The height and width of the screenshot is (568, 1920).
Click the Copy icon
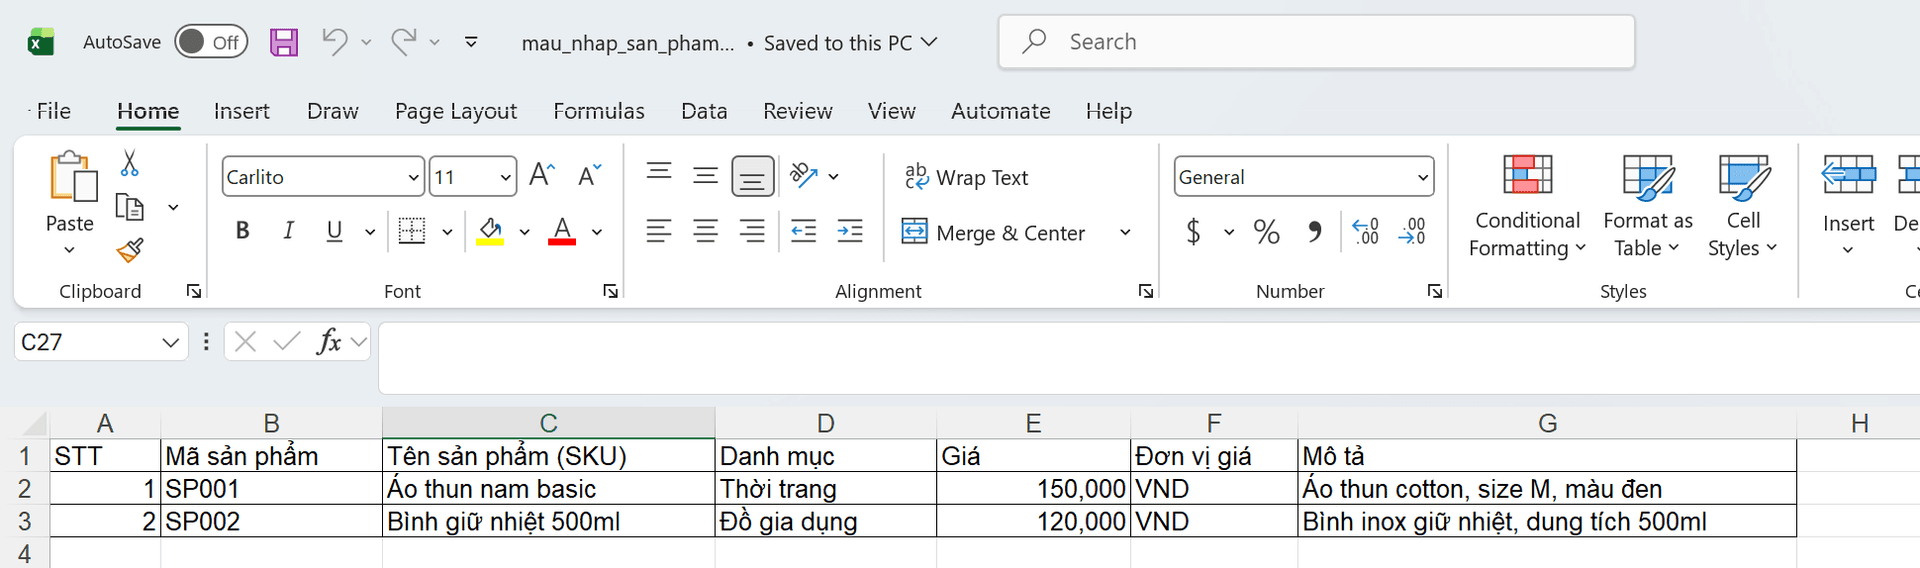coord(130,207)
